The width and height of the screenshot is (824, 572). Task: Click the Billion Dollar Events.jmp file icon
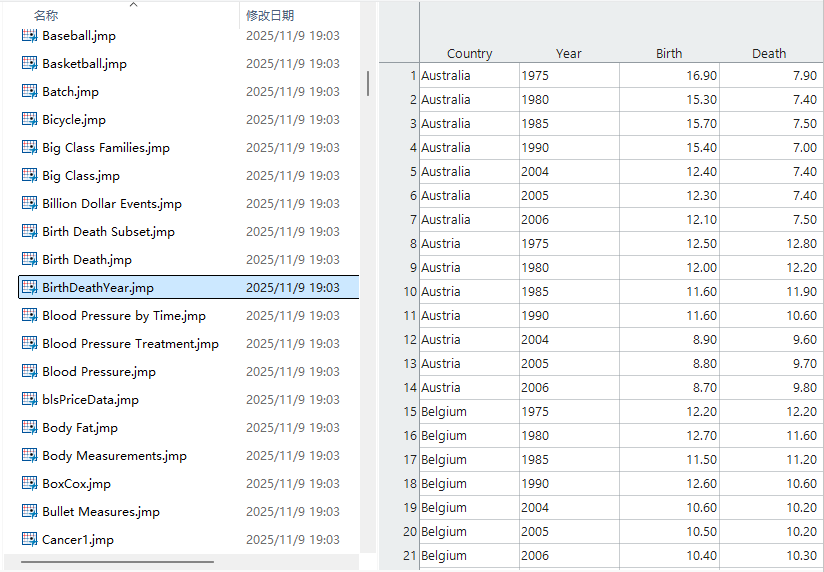pyautogui.click(x=29, y=203)
